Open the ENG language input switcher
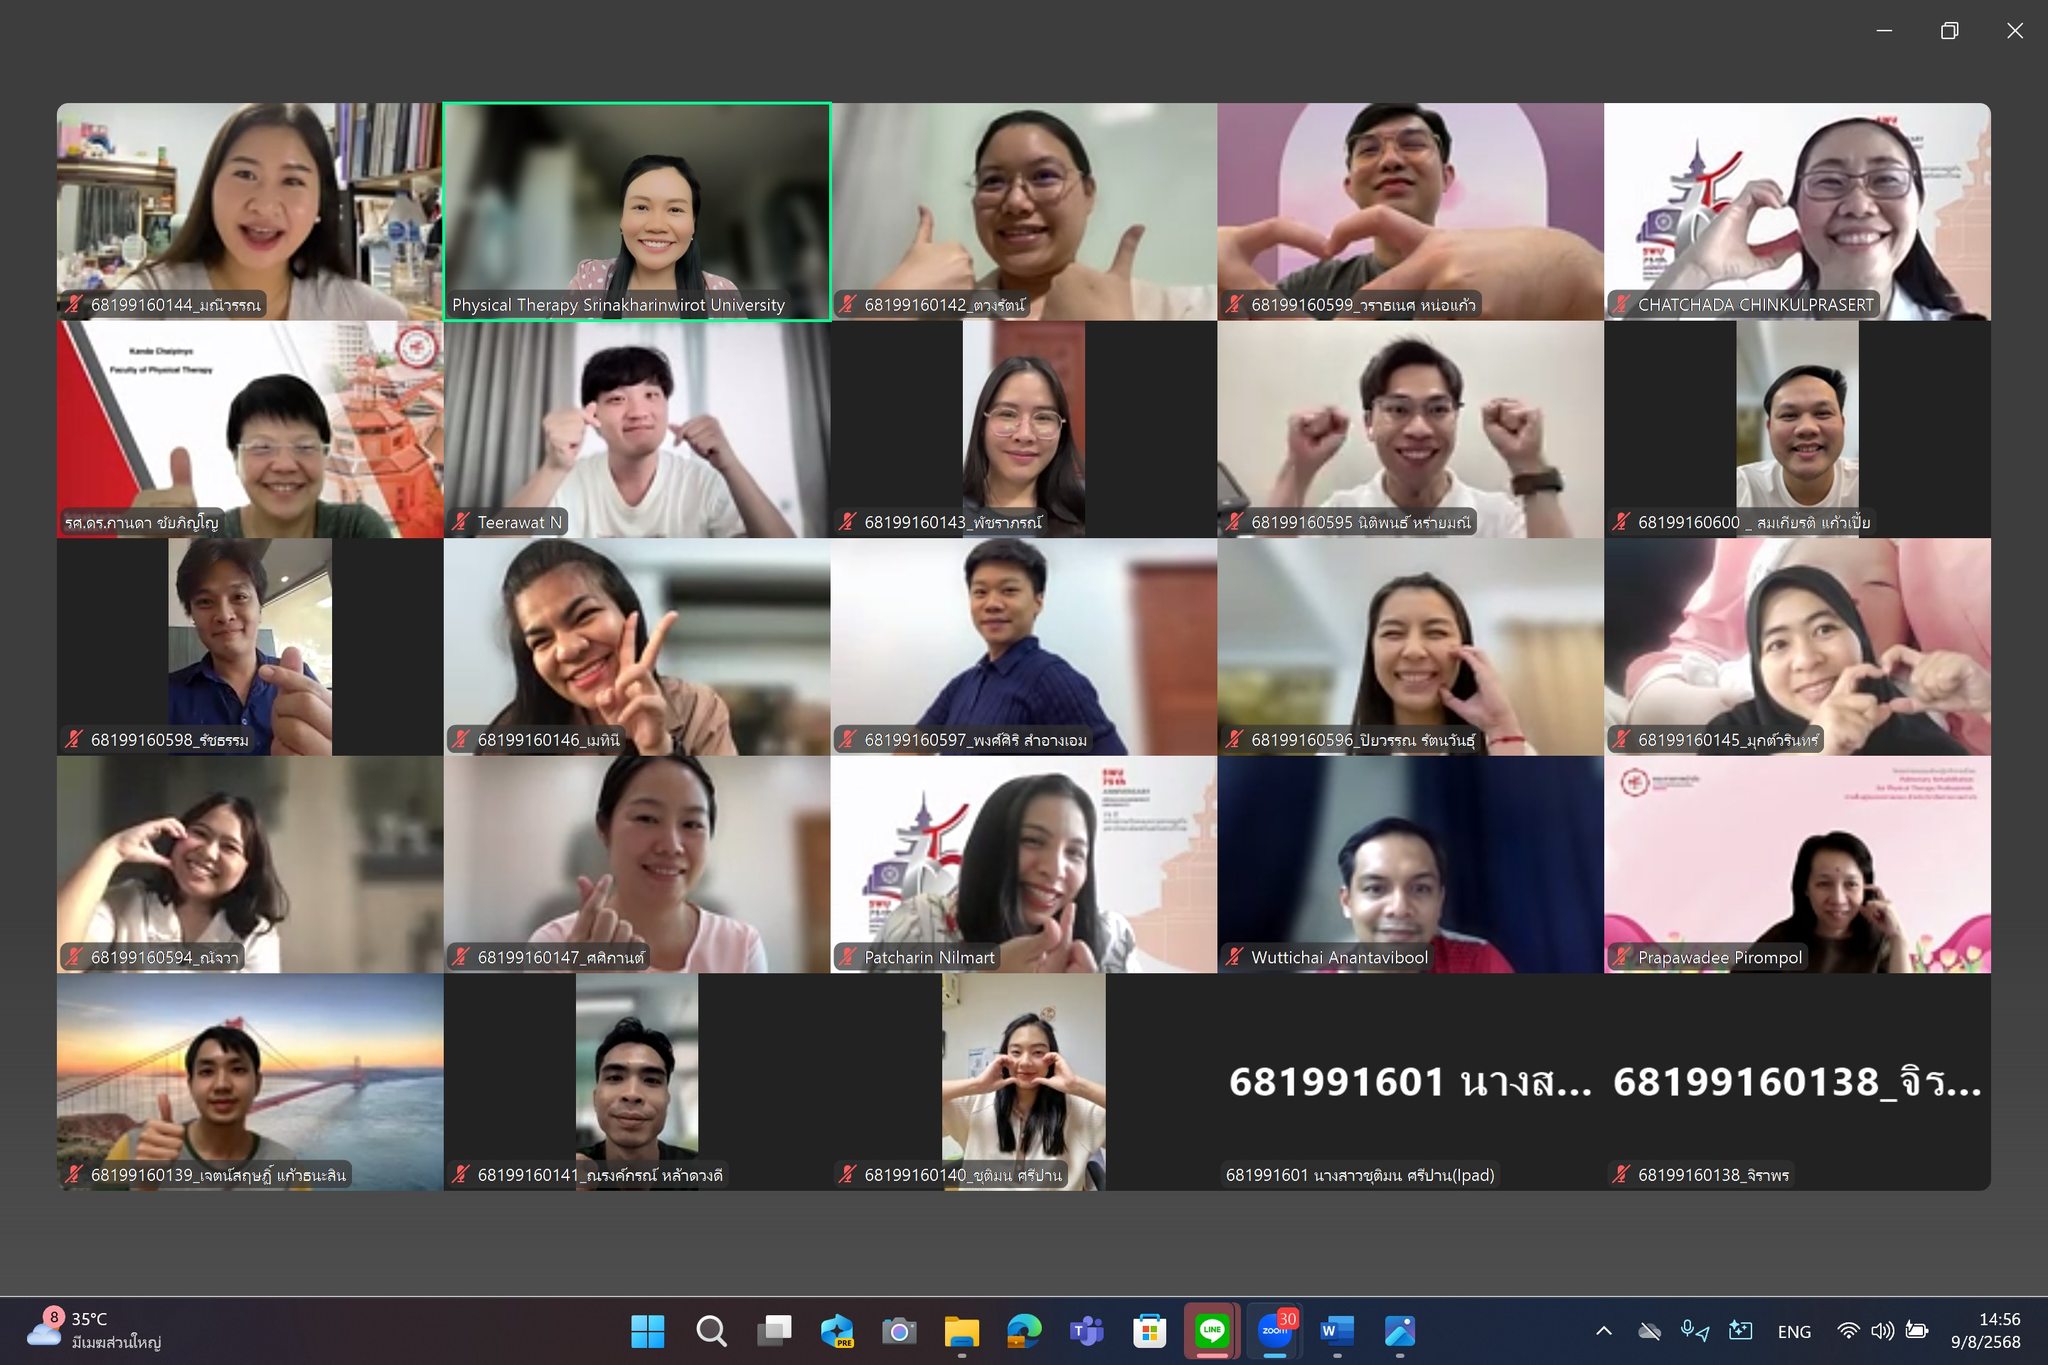 [x=1794, y=1332]
